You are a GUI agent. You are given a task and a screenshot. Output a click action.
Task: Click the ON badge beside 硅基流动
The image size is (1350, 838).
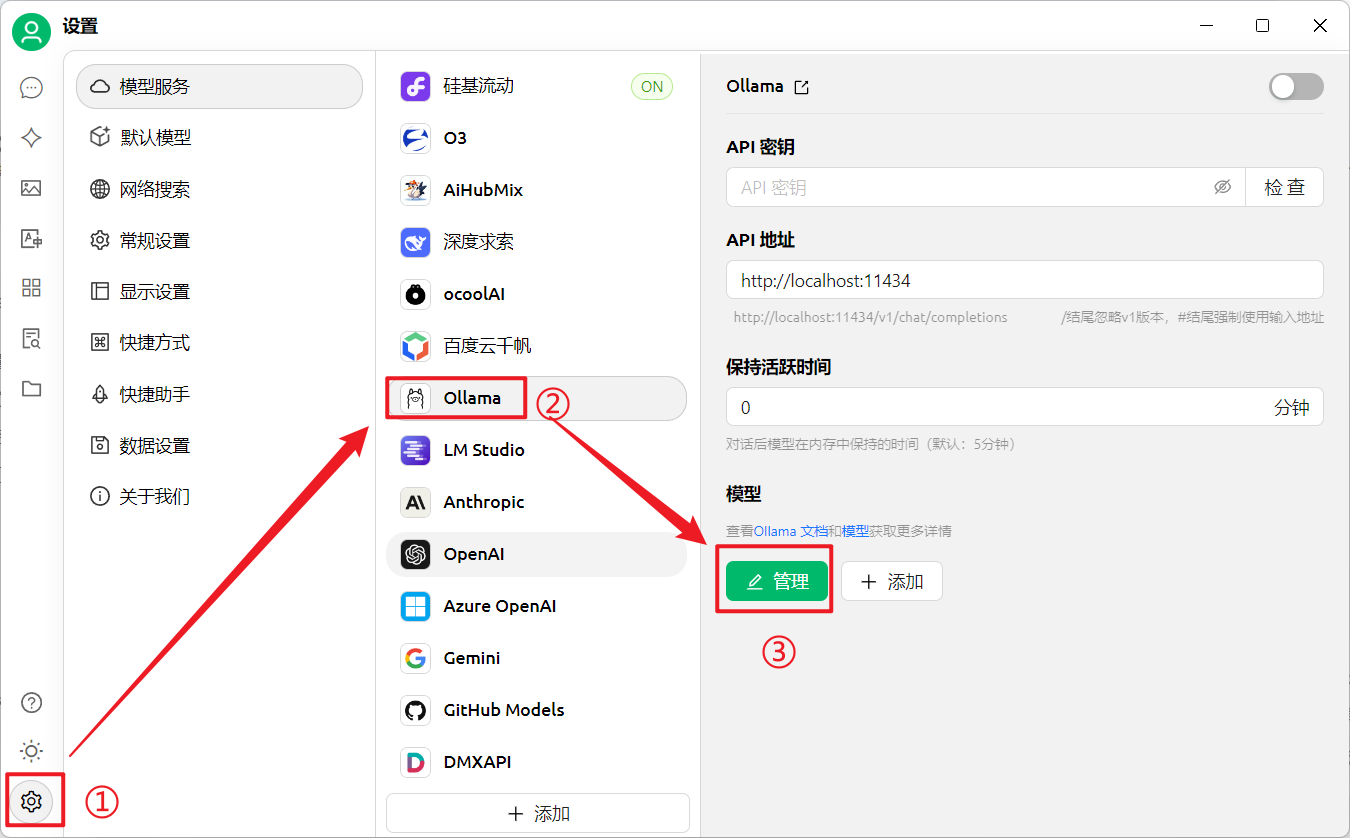click(x=652, y=87)
